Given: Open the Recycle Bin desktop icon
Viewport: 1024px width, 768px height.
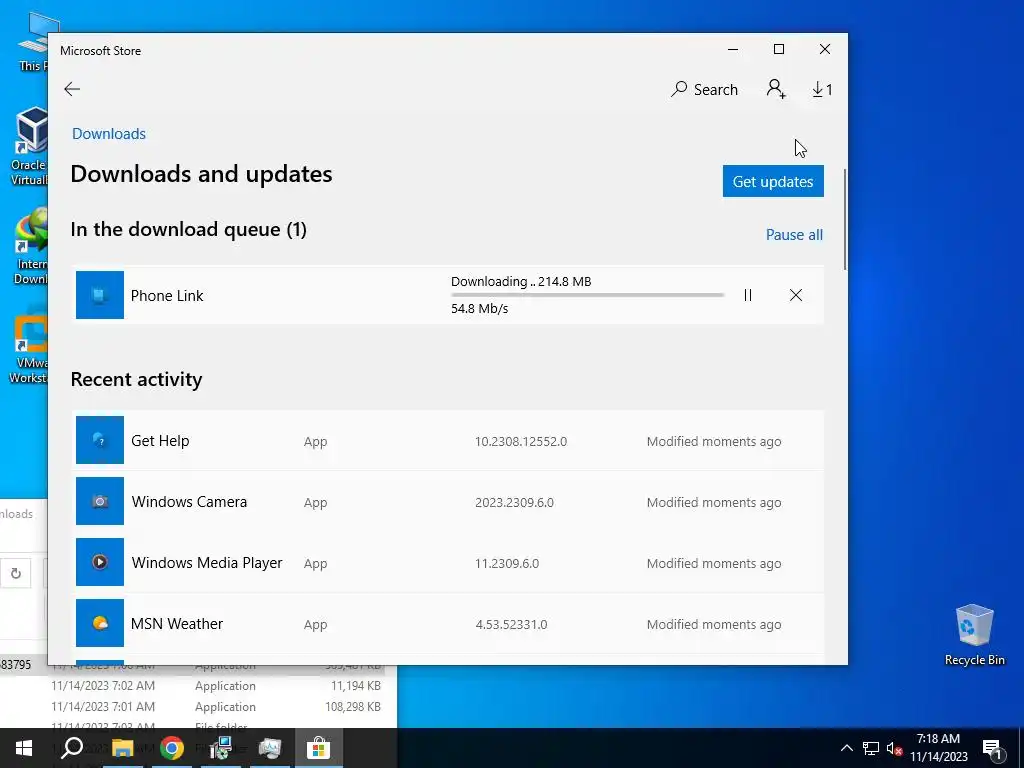Looking at the screenshot, I should 974,634.
